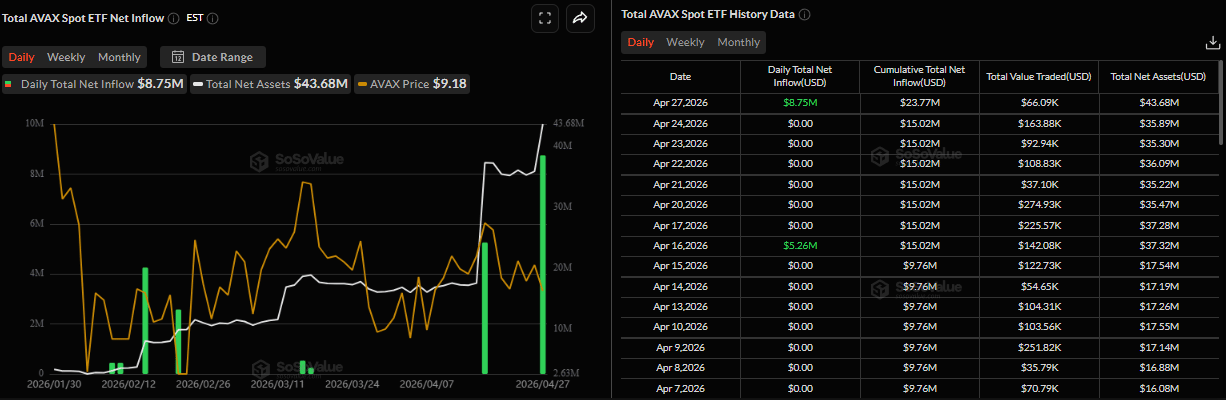Screen dimensions: 1226x400
Task: Click the Apr 16,2026 $5.26M inflow value
Action: 800,246
